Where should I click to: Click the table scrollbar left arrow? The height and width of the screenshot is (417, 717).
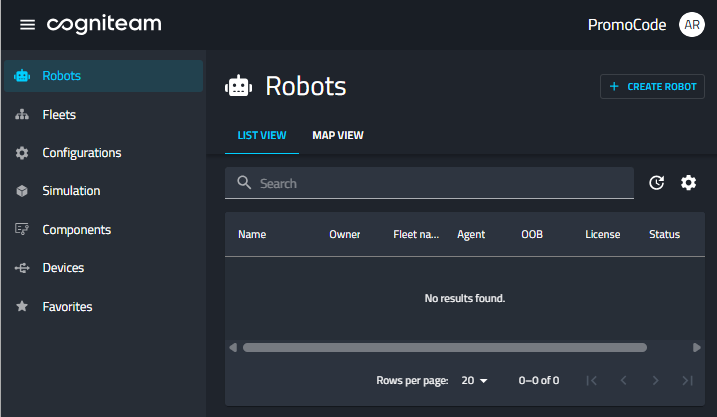coord(233,348)
